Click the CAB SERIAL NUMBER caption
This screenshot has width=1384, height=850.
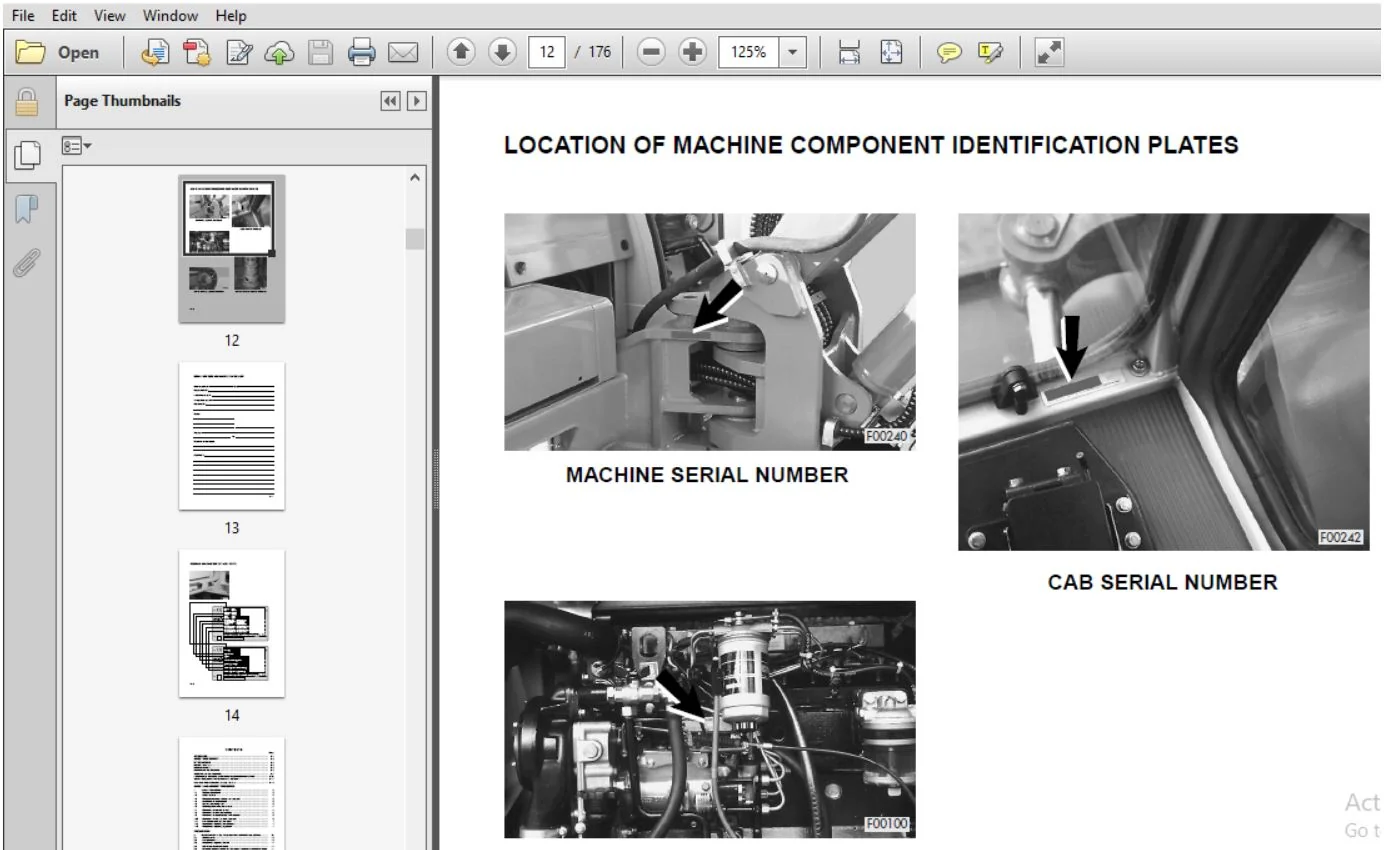(x=1162, y=582)
